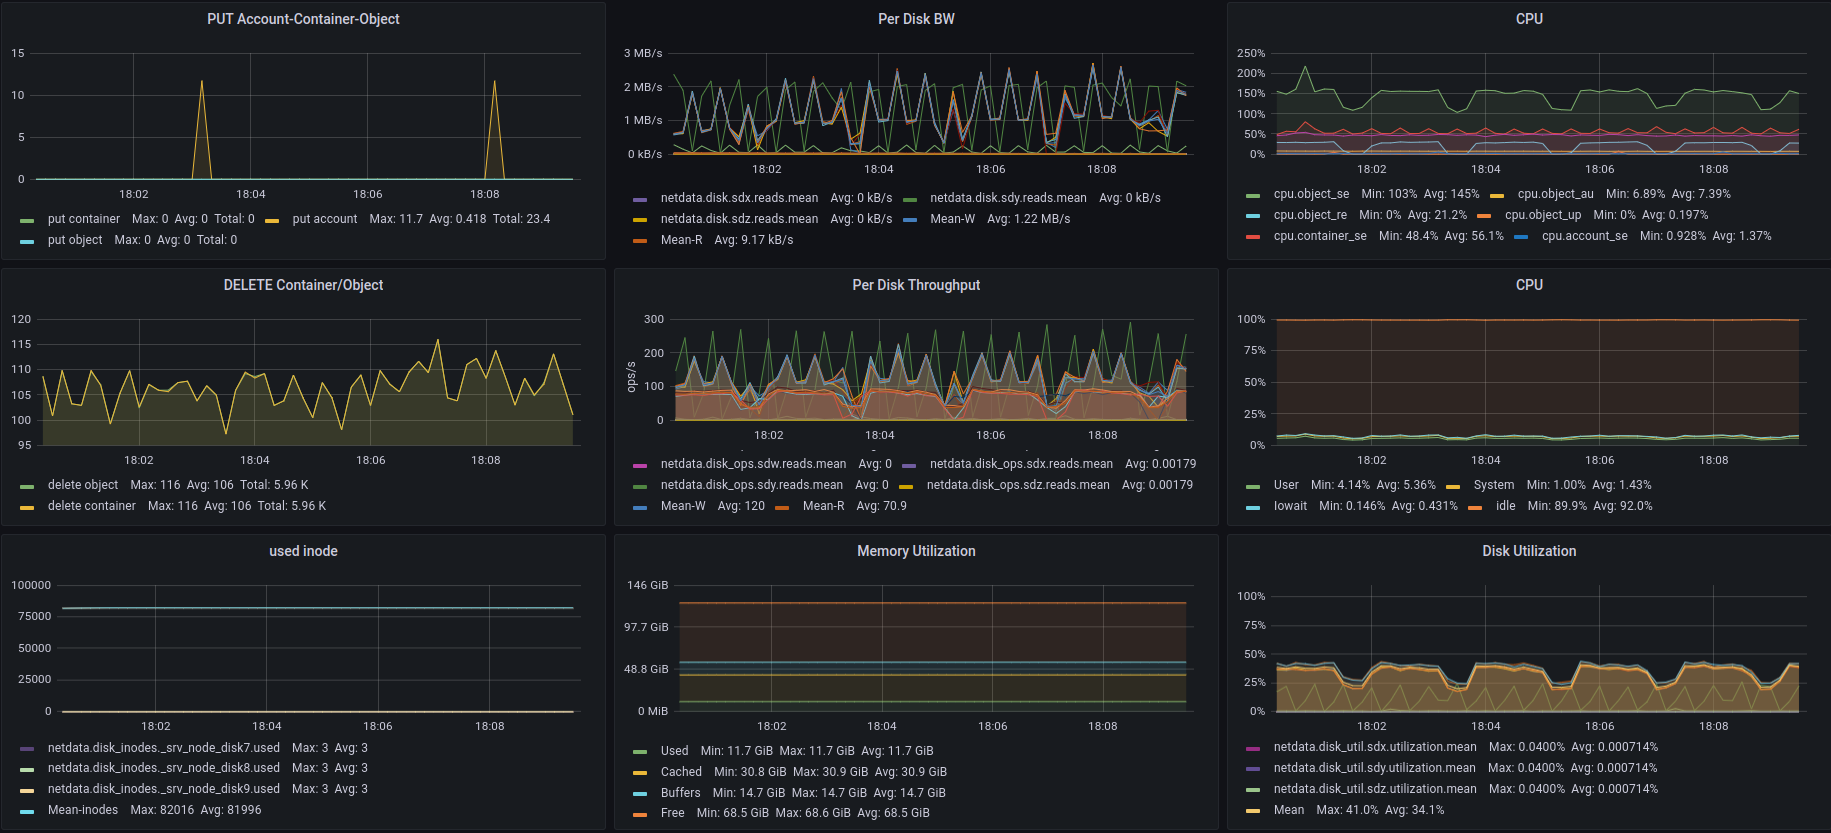This screenshot has height=833, width=1831.
Task: Click the Free memory legend color swatch
Action: [x=640, y=814]
